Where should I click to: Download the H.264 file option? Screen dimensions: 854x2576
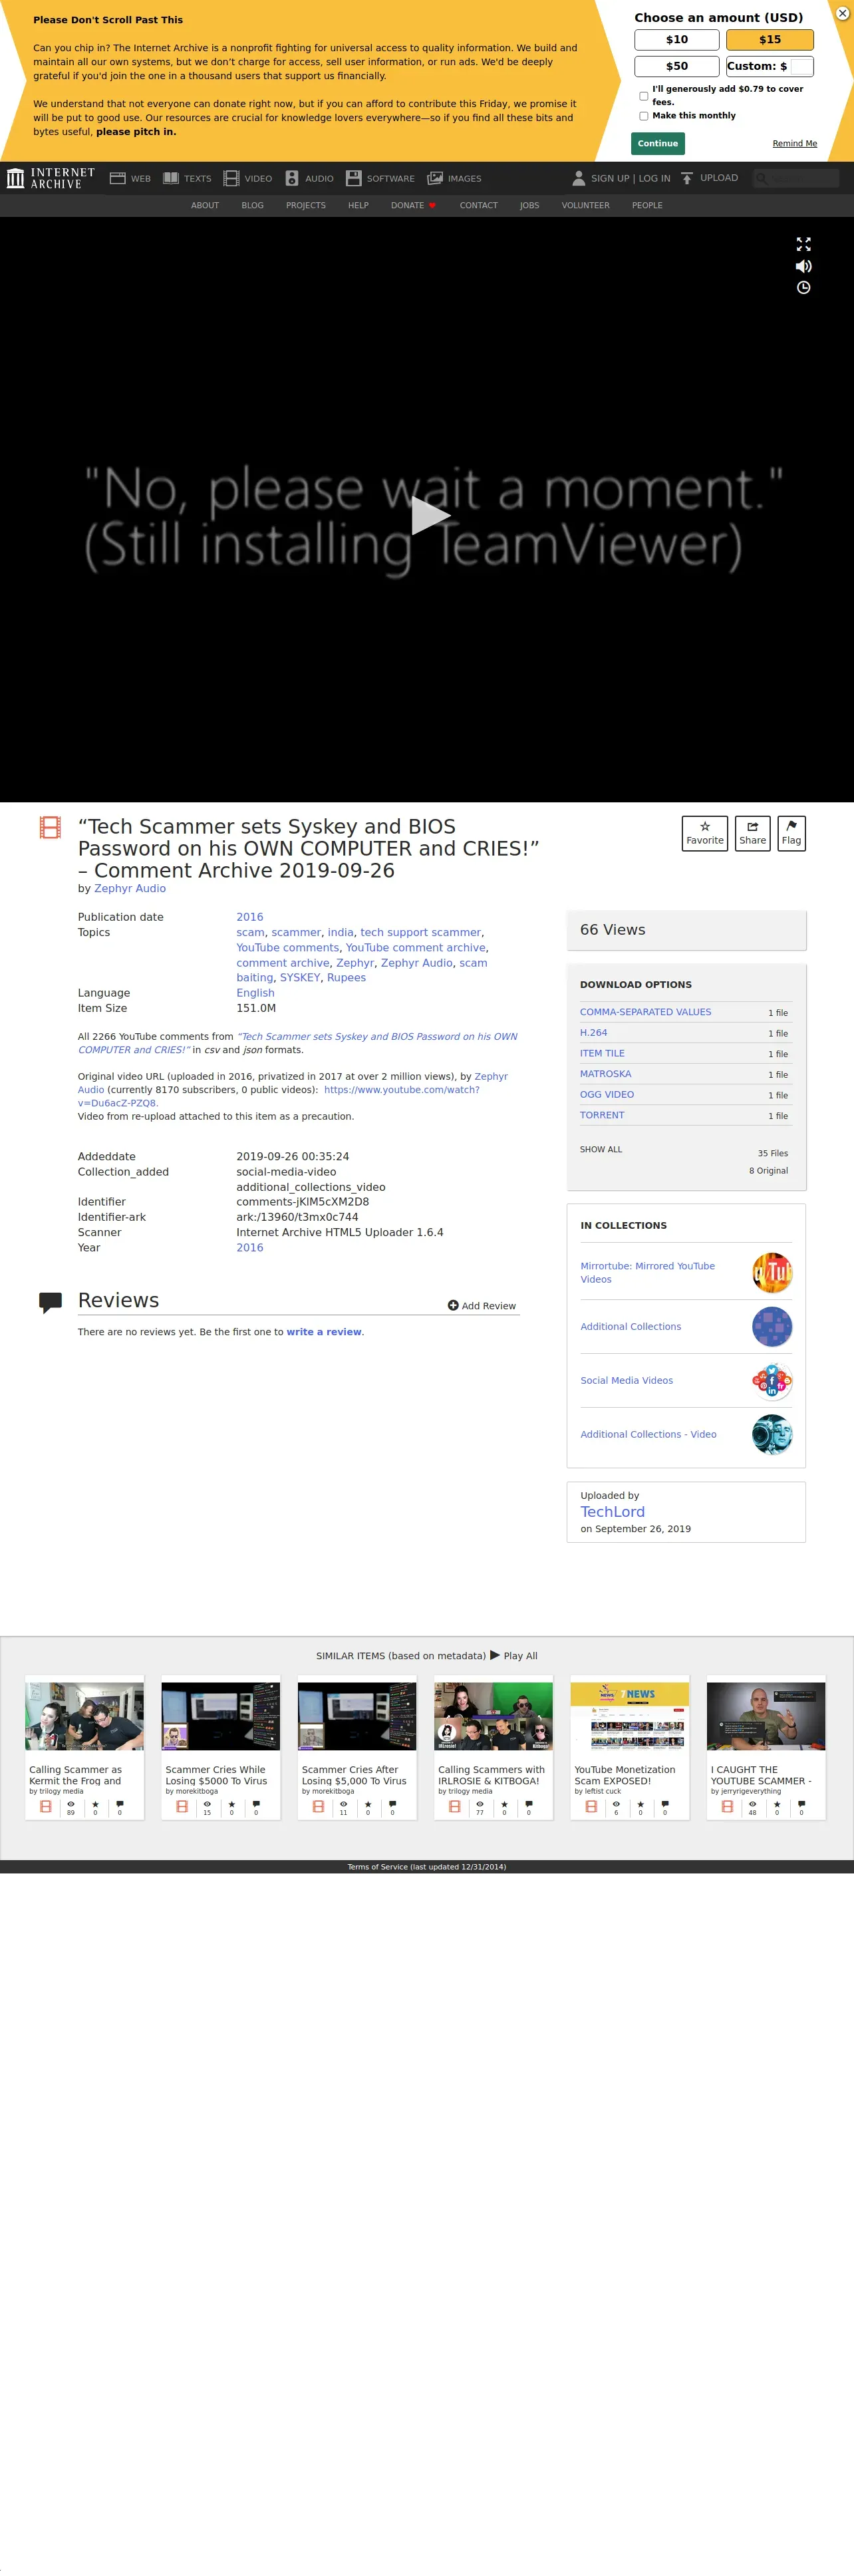coord(593,1033)
